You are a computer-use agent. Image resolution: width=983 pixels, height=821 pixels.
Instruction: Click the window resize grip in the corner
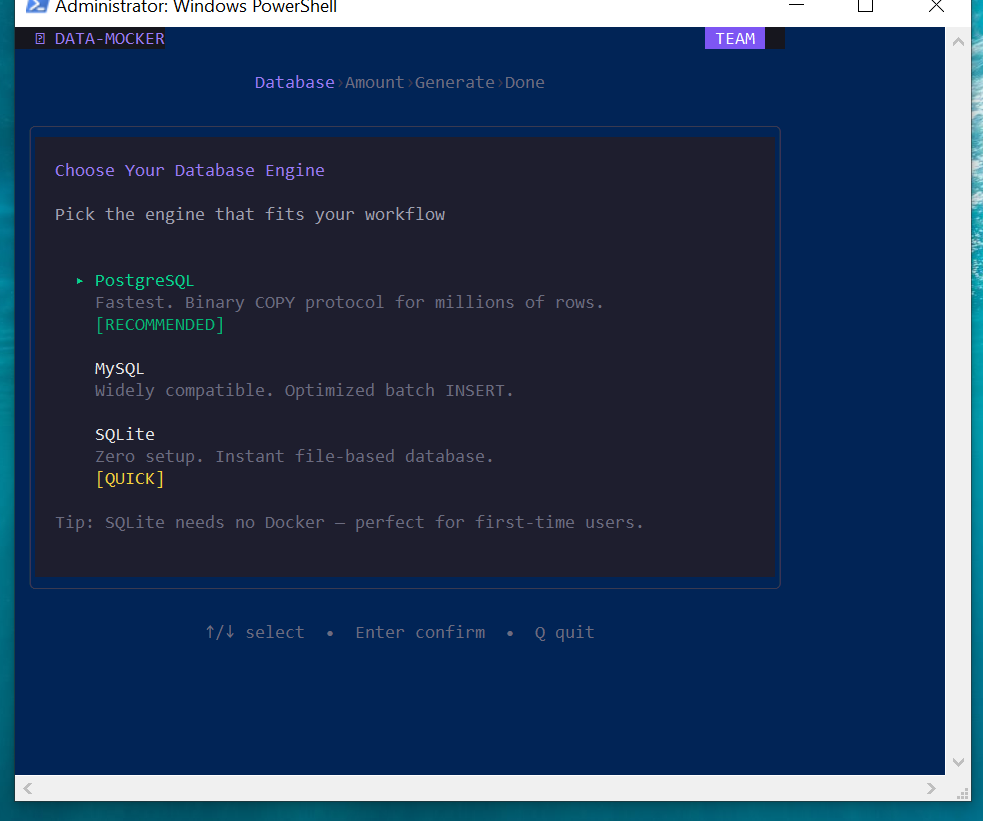tap(963, 793)
